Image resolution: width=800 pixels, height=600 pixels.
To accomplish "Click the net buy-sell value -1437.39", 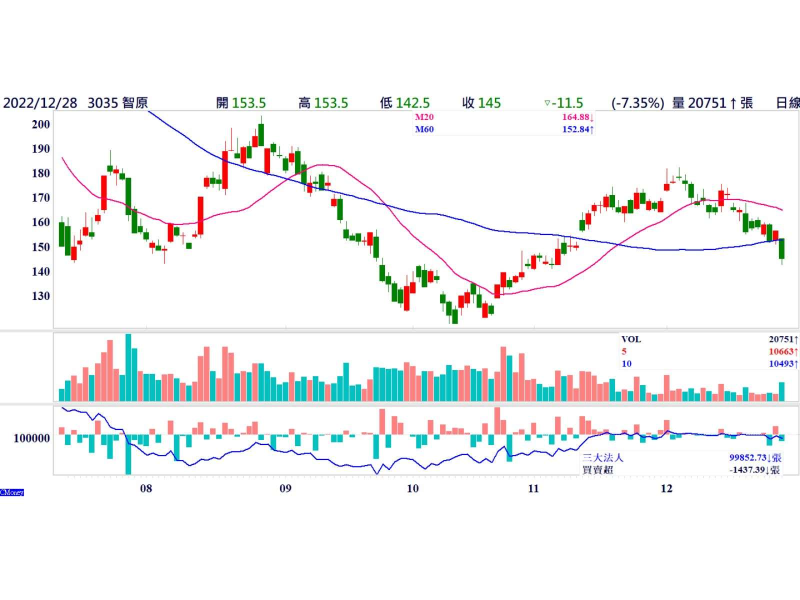I will (755, 470).
